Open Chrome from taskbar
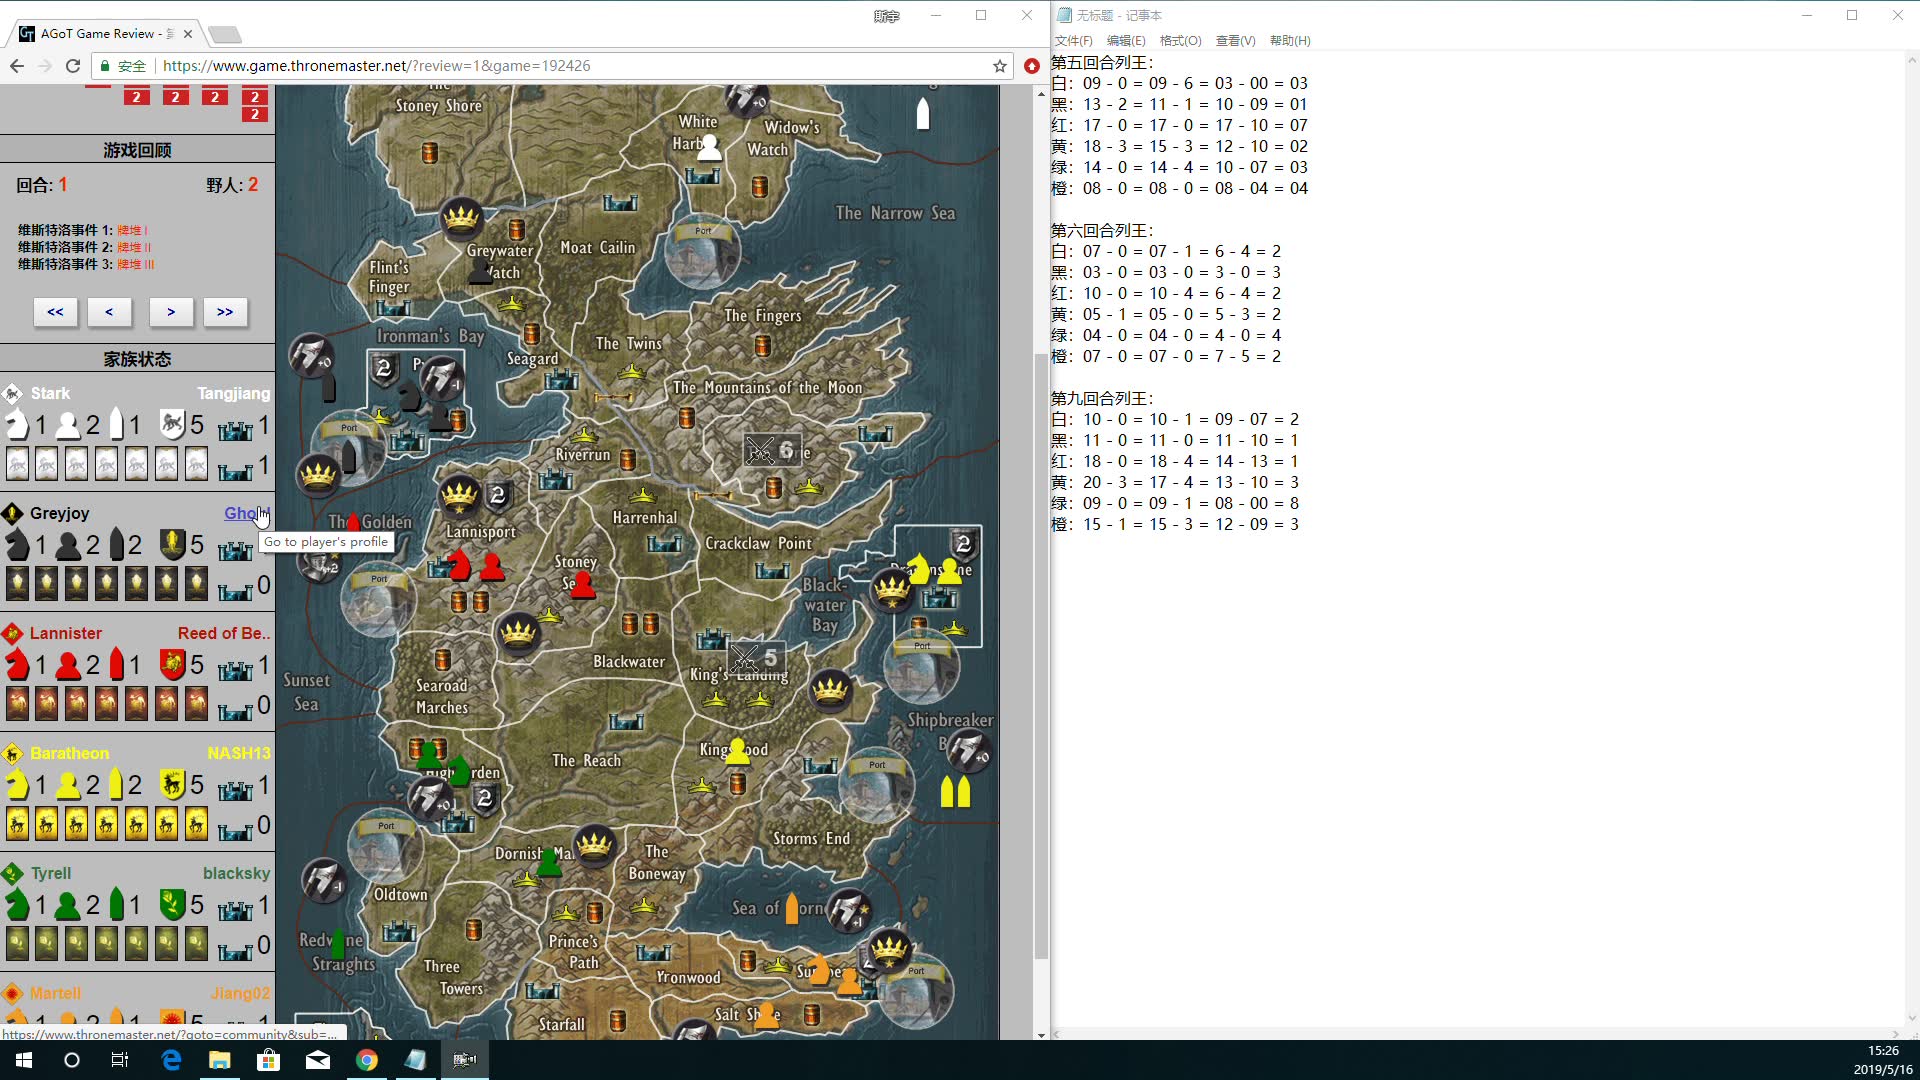The height and width of the screenshot is (1080, 1920). point(367,1060)
